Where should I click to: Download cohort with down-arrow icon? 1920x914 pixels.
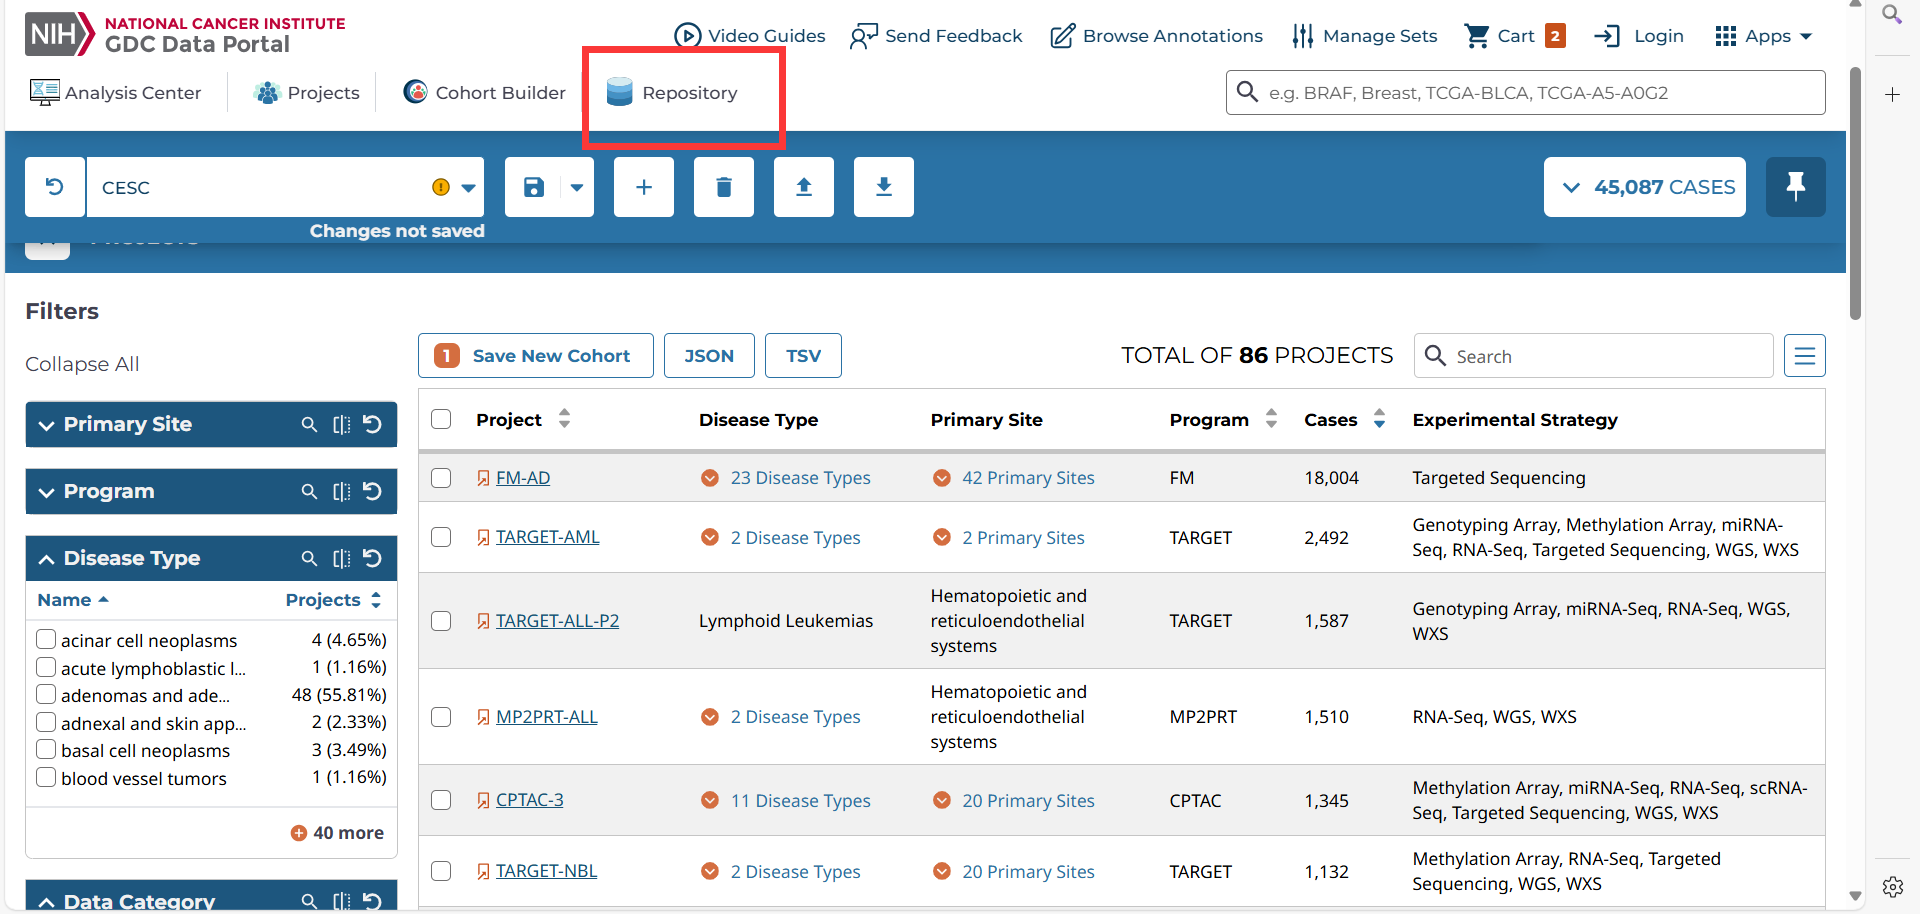884,187
